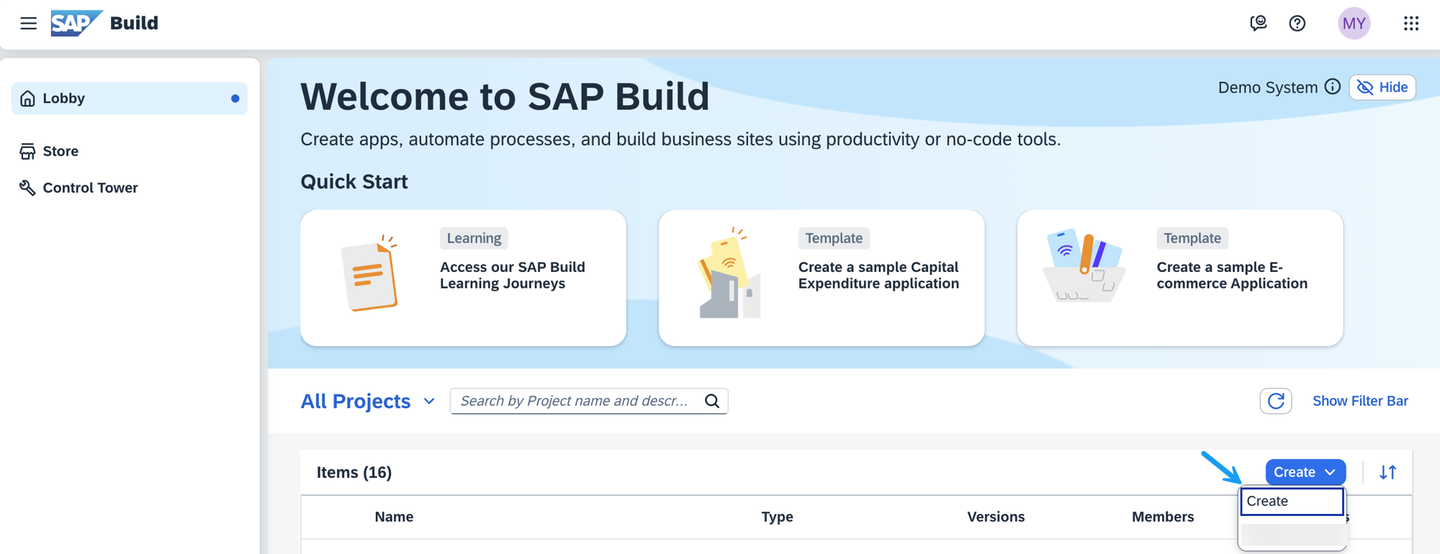This screenshot has width=1440, height=554.
Task: Click the search magnifier icon
Action: 712,401
